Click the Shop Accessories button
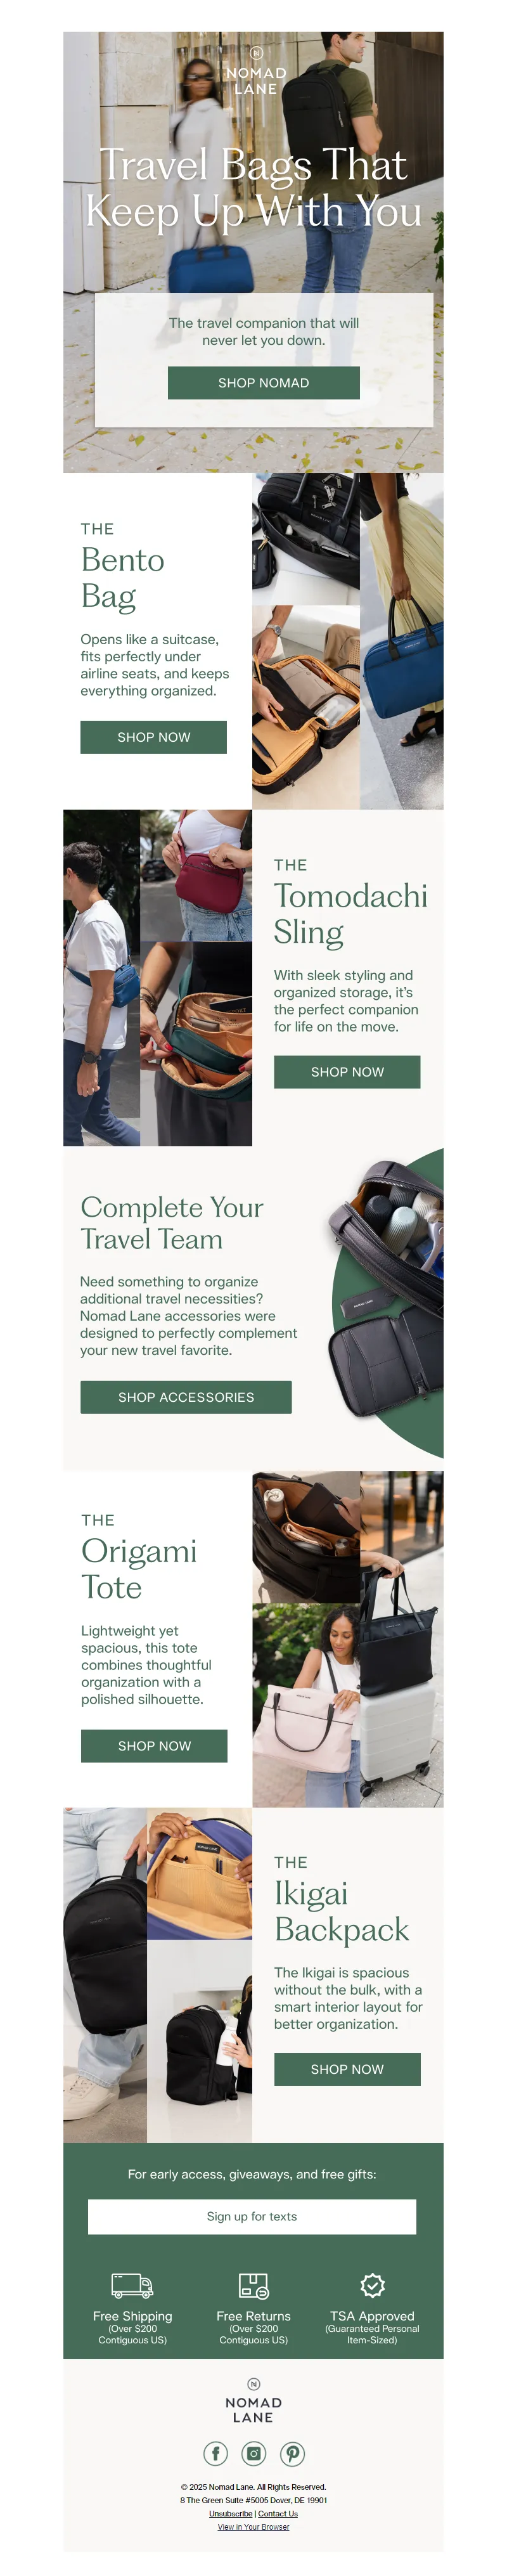 (186, 1397)
